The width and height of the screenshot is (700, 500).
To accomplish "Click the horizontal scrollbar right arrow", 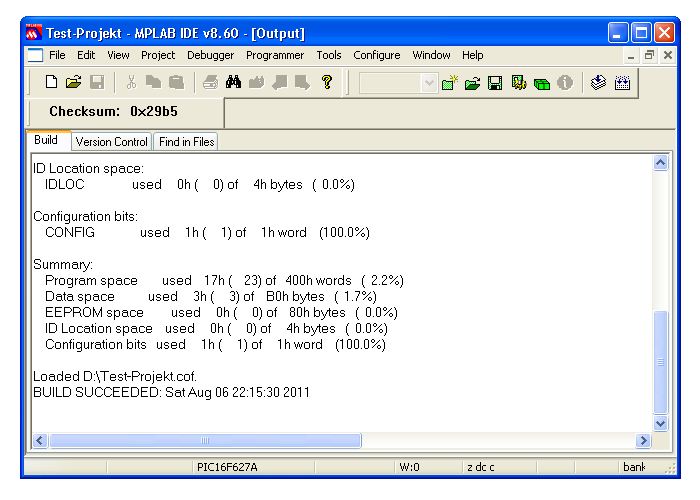I will 643,441.
